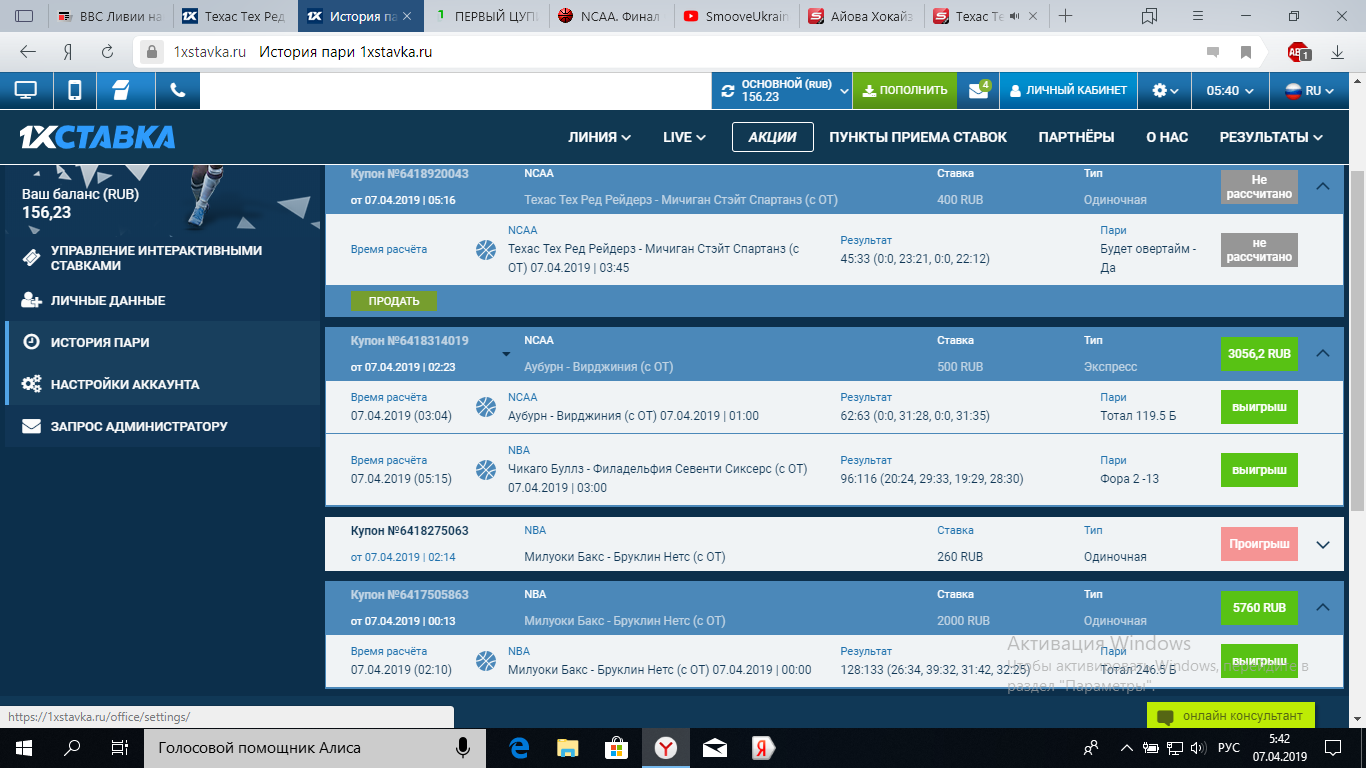
Task: Click the Не рассчитано status badge
Action: [x=1259, y=187]
